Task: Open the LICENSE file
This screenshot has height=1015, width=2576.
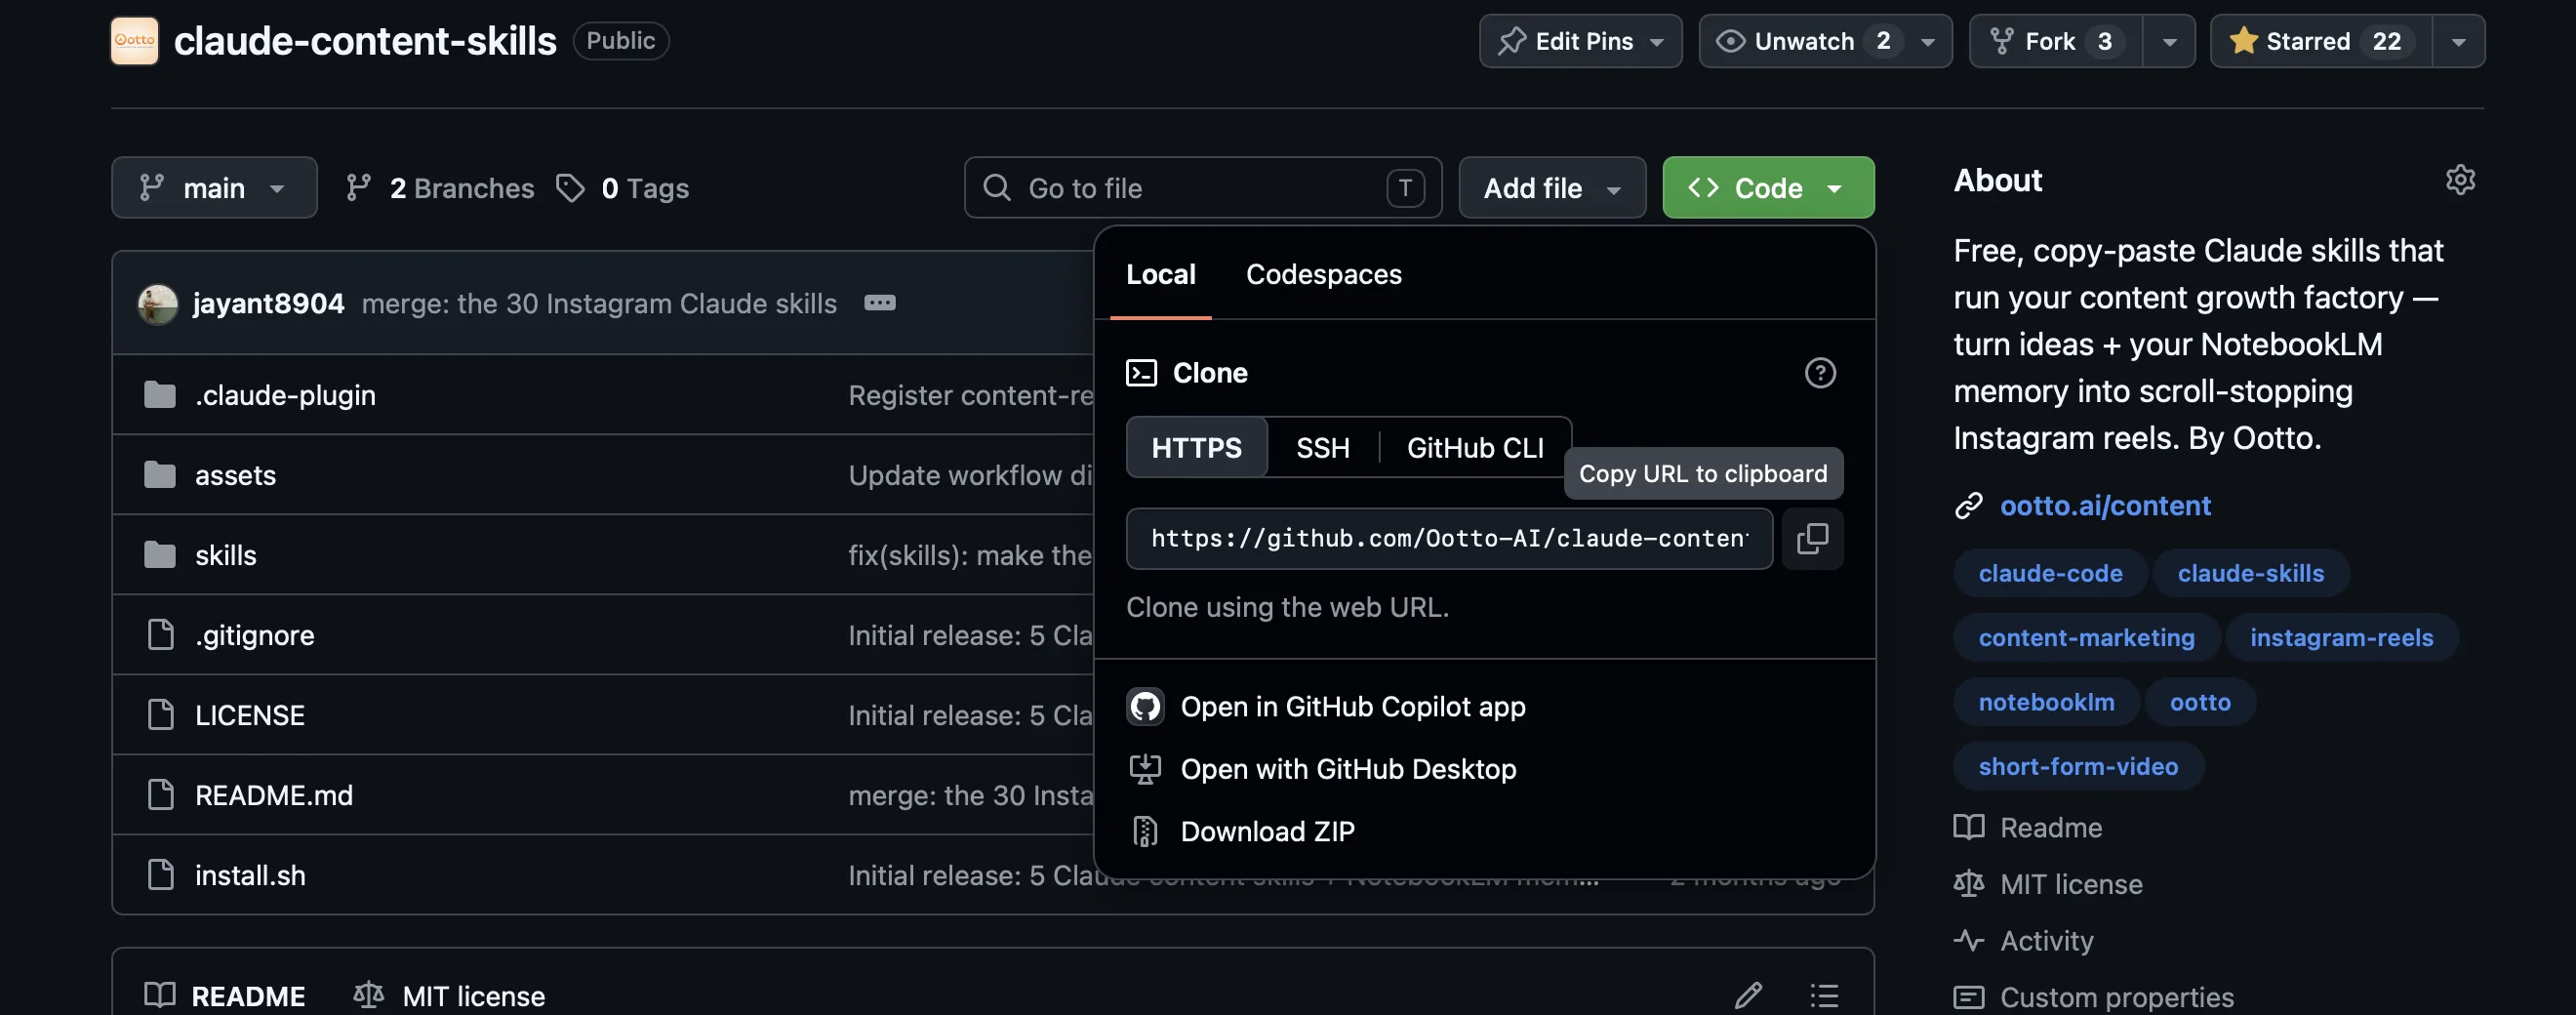Action: tap(249, 715)
